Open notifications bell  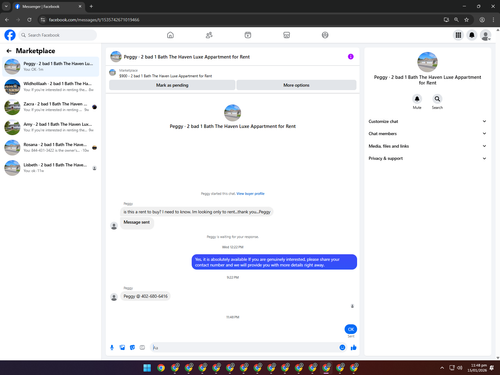pos(472,35)
